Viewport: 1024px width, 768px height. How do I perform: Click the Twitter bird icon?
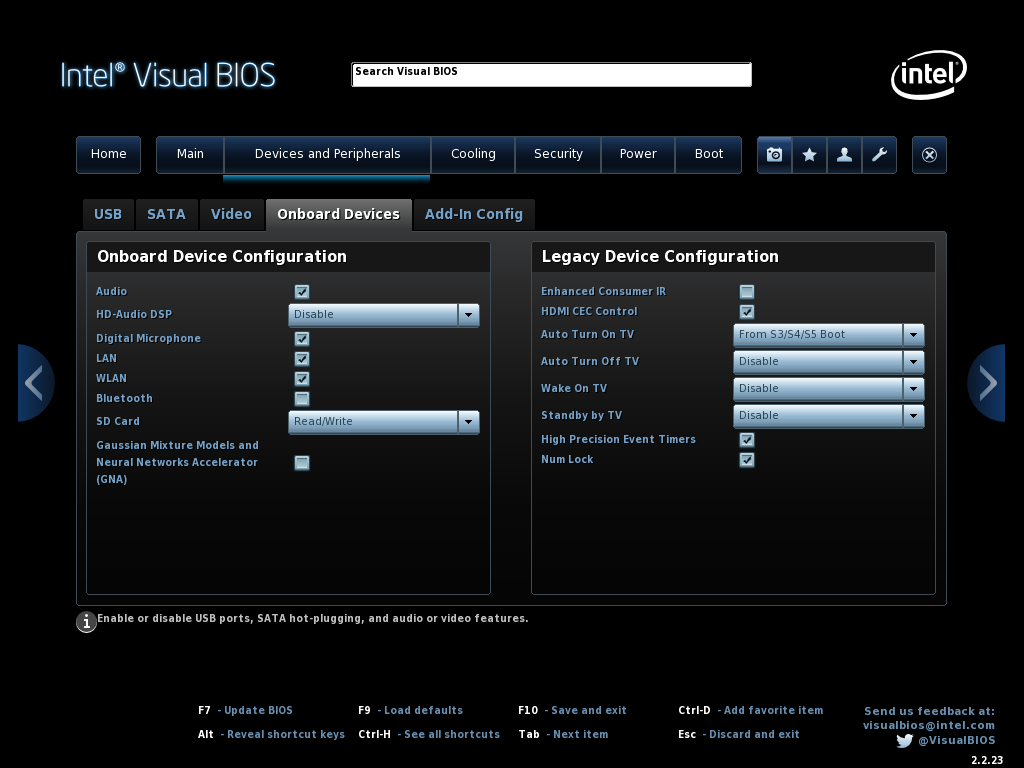click(904, 741)
